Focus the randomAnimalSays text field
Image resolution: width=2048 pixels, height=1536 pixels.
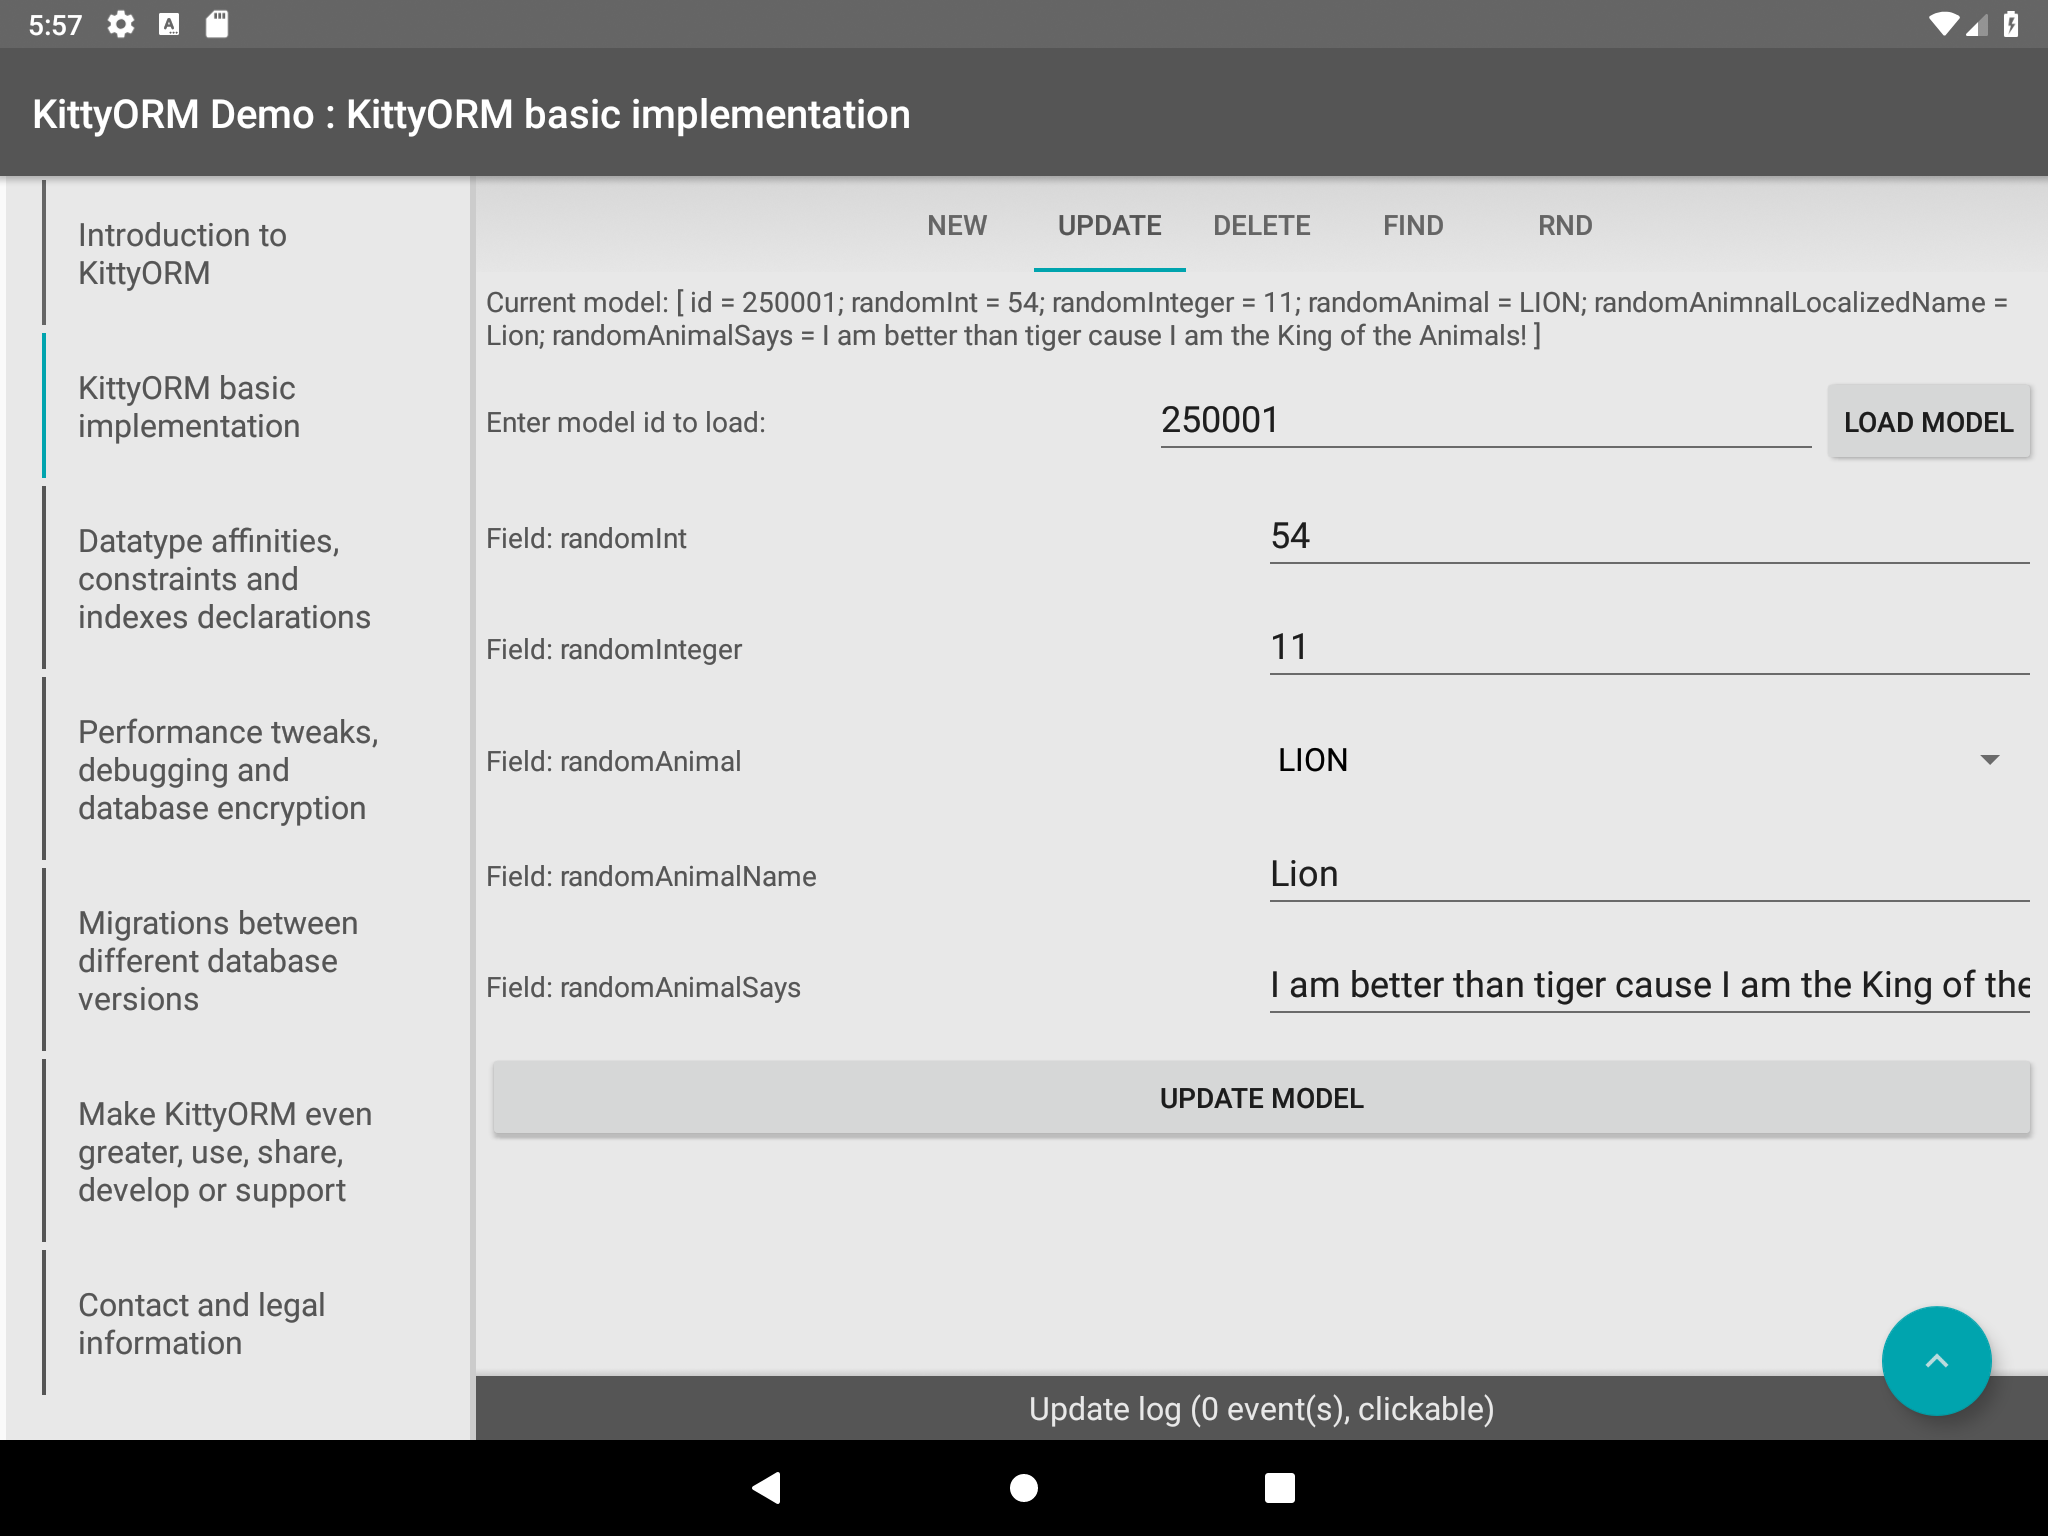click(1649, 985)
